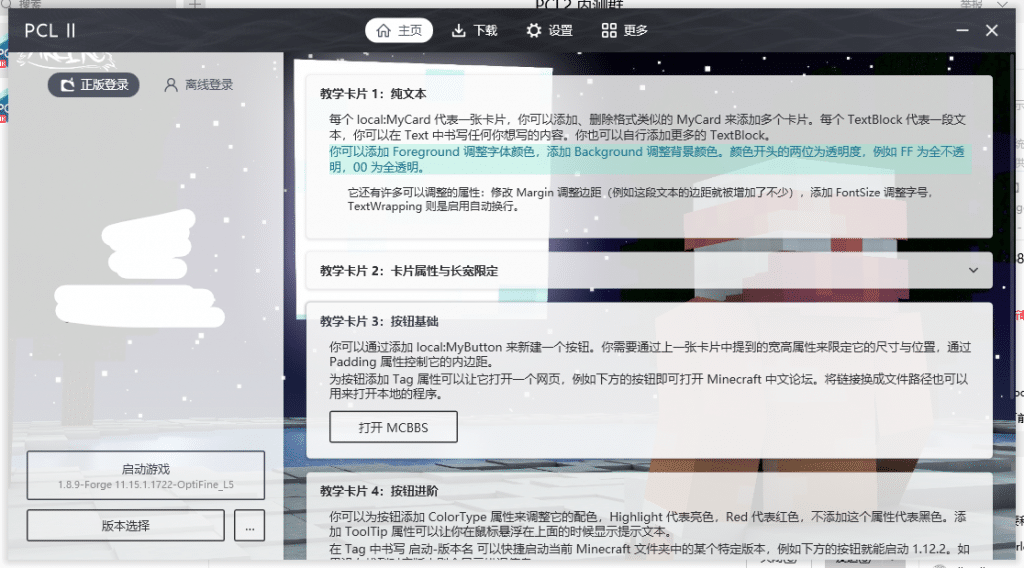
Task: Click the gear icon beside 设置
Action: click(x=534, y=31)
